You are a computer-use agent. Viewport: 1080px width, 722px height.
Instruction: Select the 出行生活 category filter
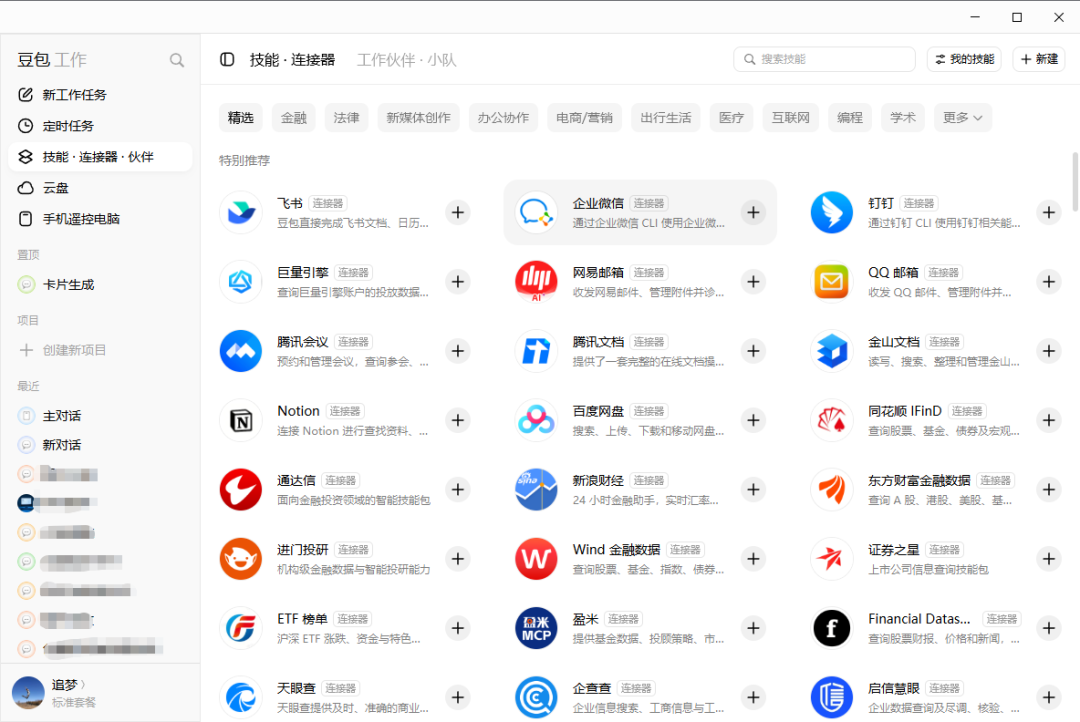pyautogui.click(x=665, y=118)
